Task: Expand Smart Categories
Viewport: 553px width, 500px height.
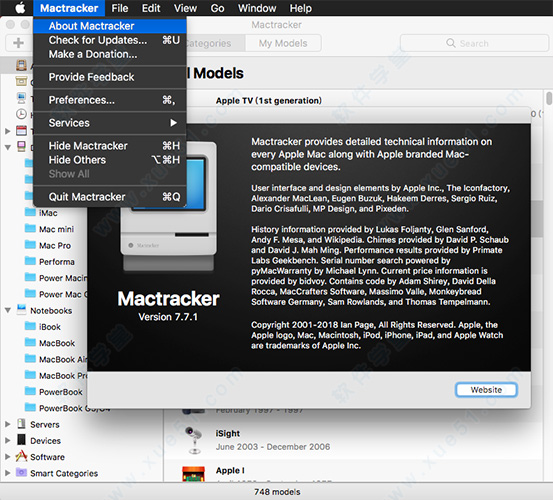Action: click(x=8, y=473)
